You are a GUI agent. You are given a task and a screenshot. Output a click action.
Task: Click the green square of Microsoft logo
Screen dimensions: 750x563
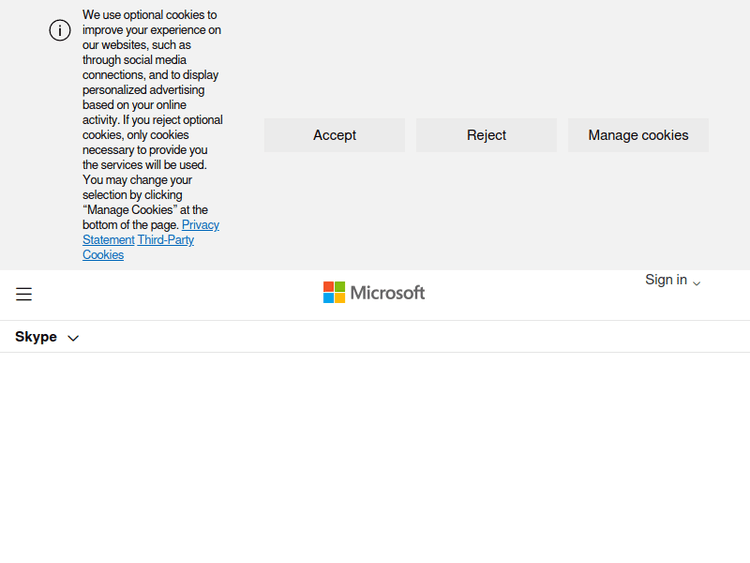tap(340, 286)
